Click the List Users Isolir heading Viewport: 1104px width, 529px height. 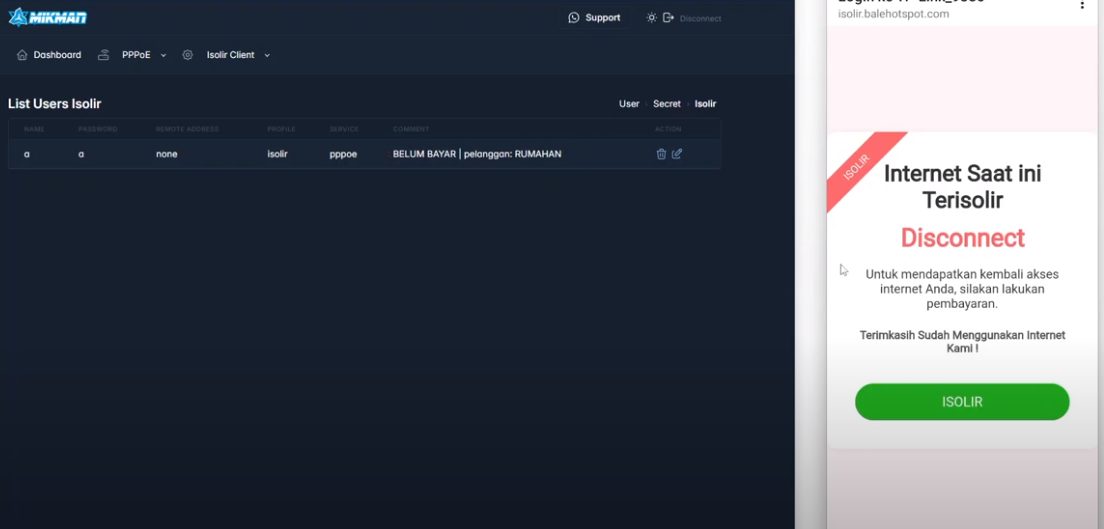point(54,104)
